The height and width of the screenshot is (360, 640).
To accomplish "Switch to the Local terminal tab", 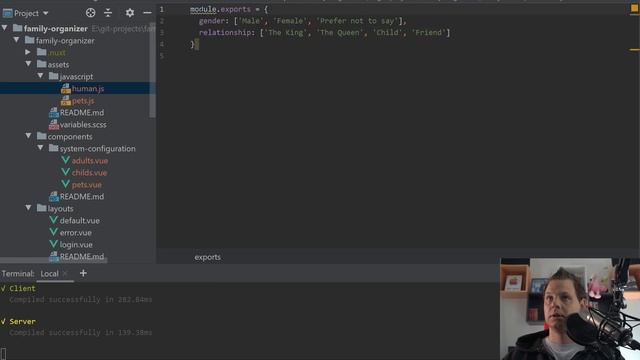I will pyautogui.click(x=49, y=274).
